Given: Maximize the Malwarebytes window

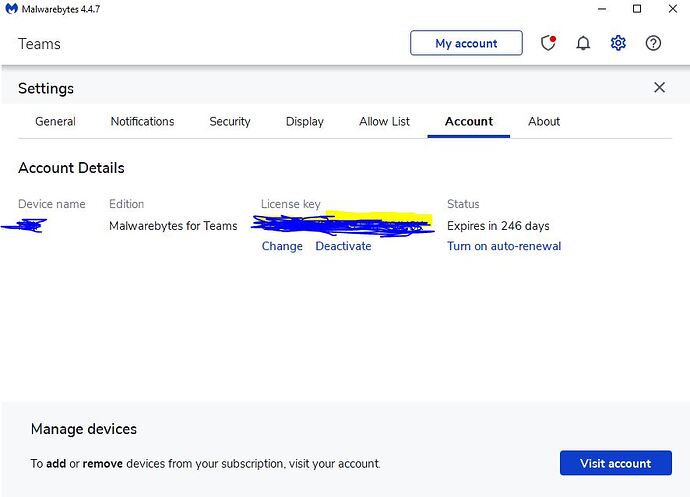Looking at the screenshot, I should 637,9.
